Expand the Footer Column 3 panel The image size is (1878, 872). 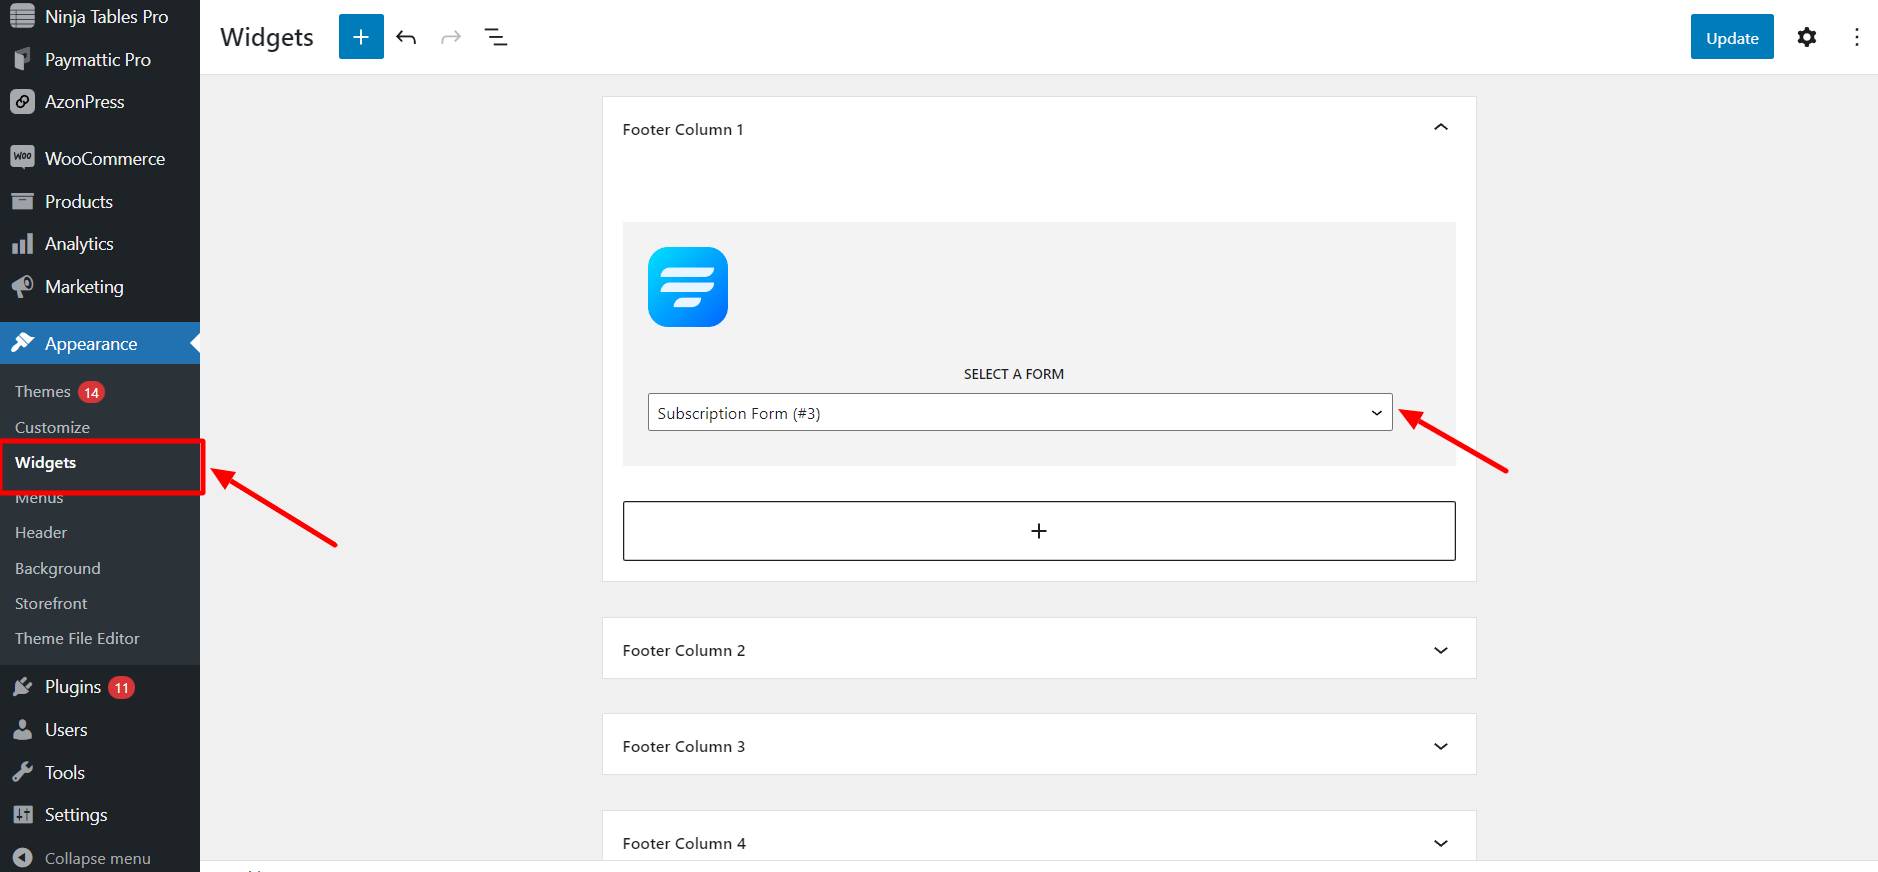pos(1440,746)
